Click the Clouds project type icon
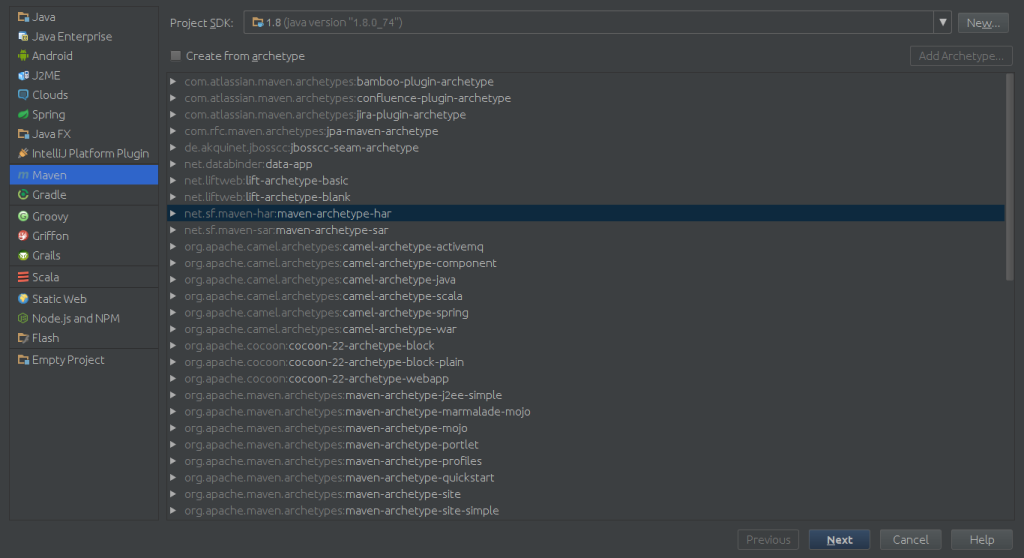The width and height of the screenshot is (1024, 558). tap(23, 95)
